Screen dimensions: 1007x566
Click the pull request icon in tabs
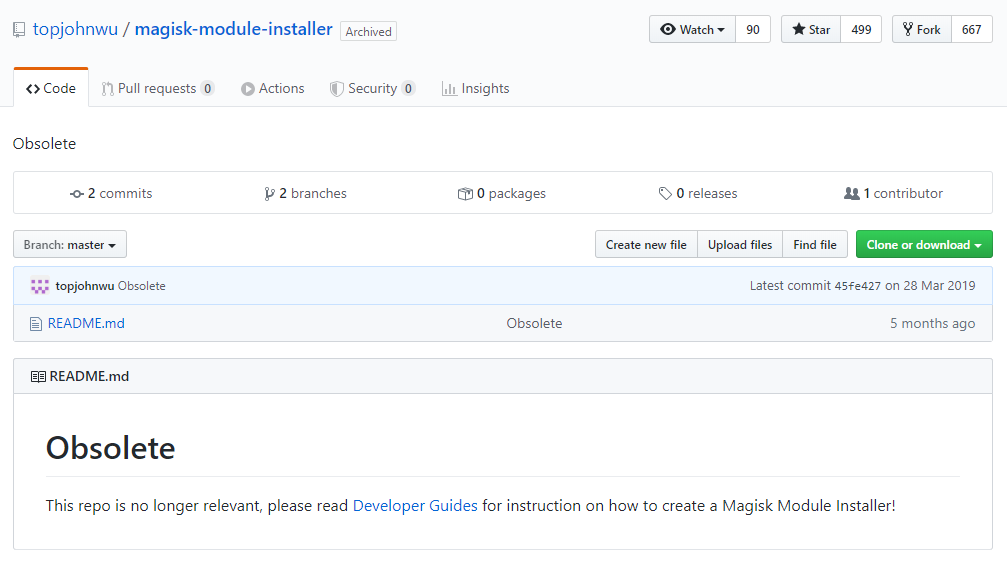107,89
